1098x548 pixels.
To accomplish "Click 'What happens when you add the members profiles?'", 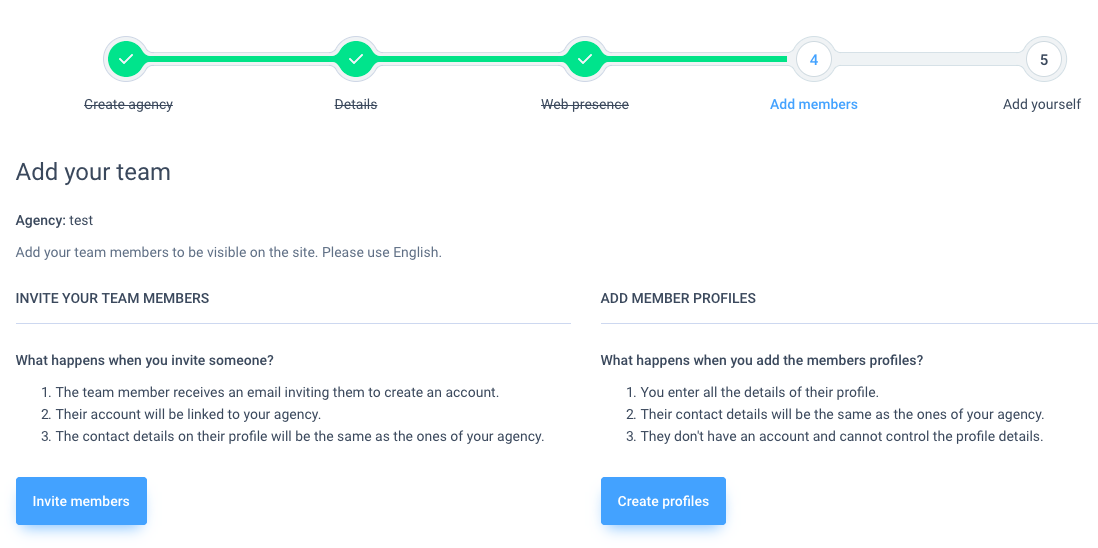I will 762,360.
